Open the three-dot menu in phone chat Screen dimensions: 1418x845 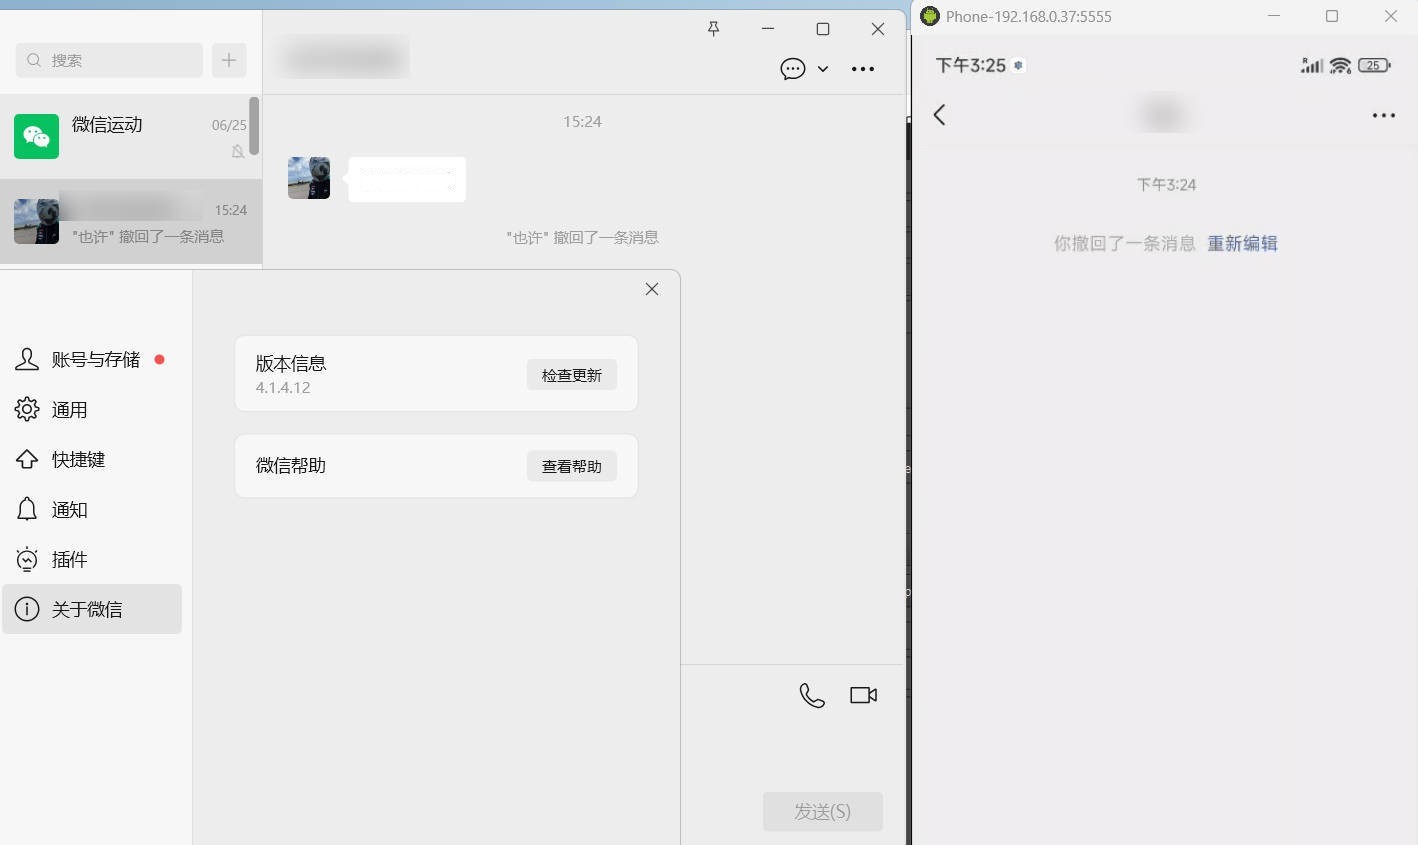(1384, 115)
